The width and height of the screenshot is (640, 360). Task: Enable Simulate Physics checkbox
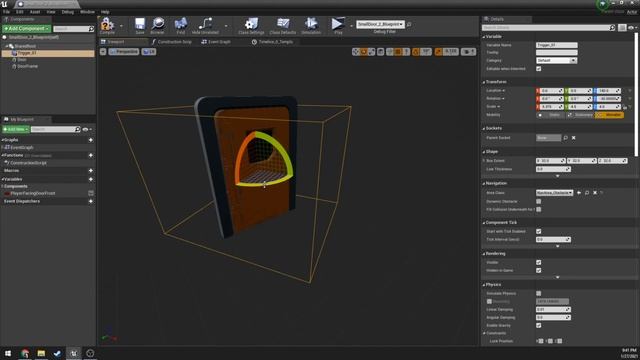pyautogui.click(x=539, y=293)
